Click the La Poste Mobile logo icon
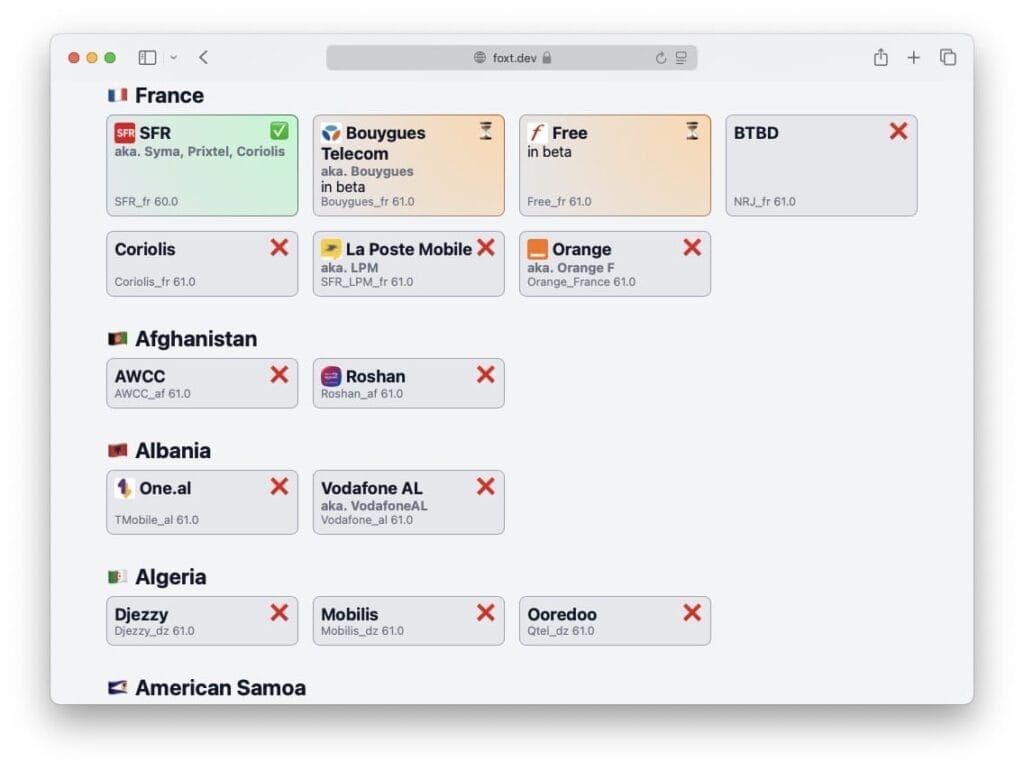 [329, 249]
